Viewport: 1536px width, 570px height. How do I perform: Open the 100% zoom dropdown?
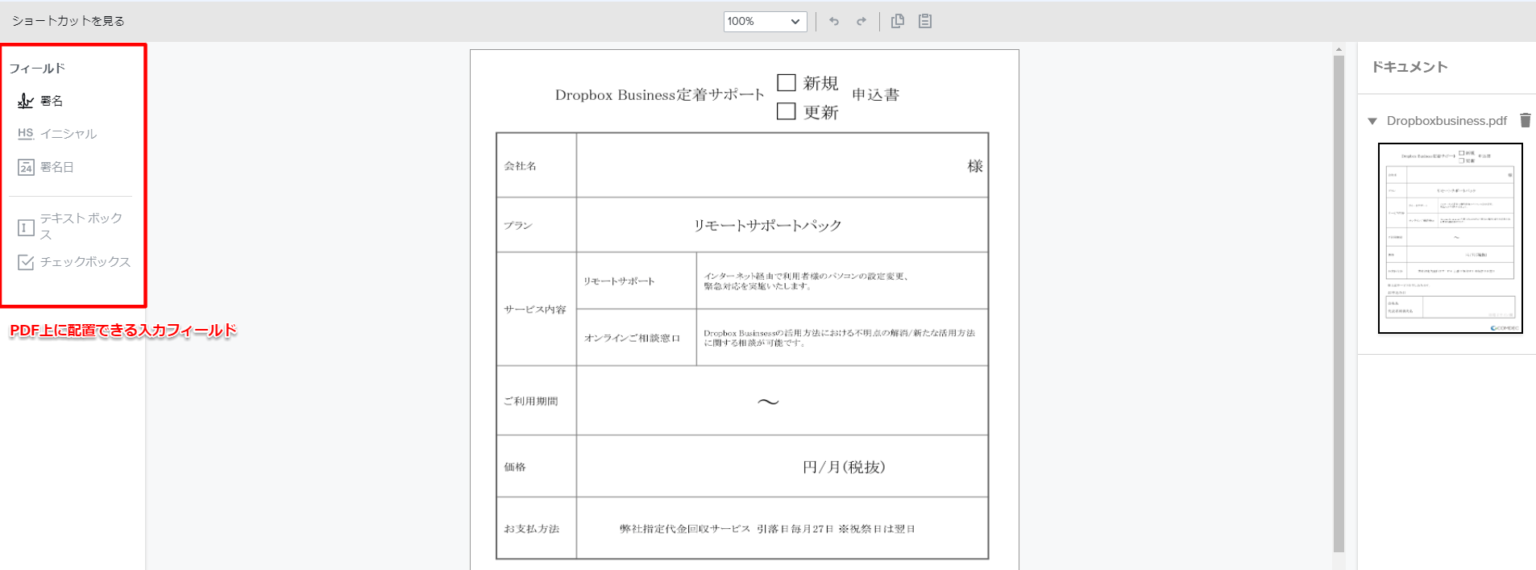tap(765, 21)
